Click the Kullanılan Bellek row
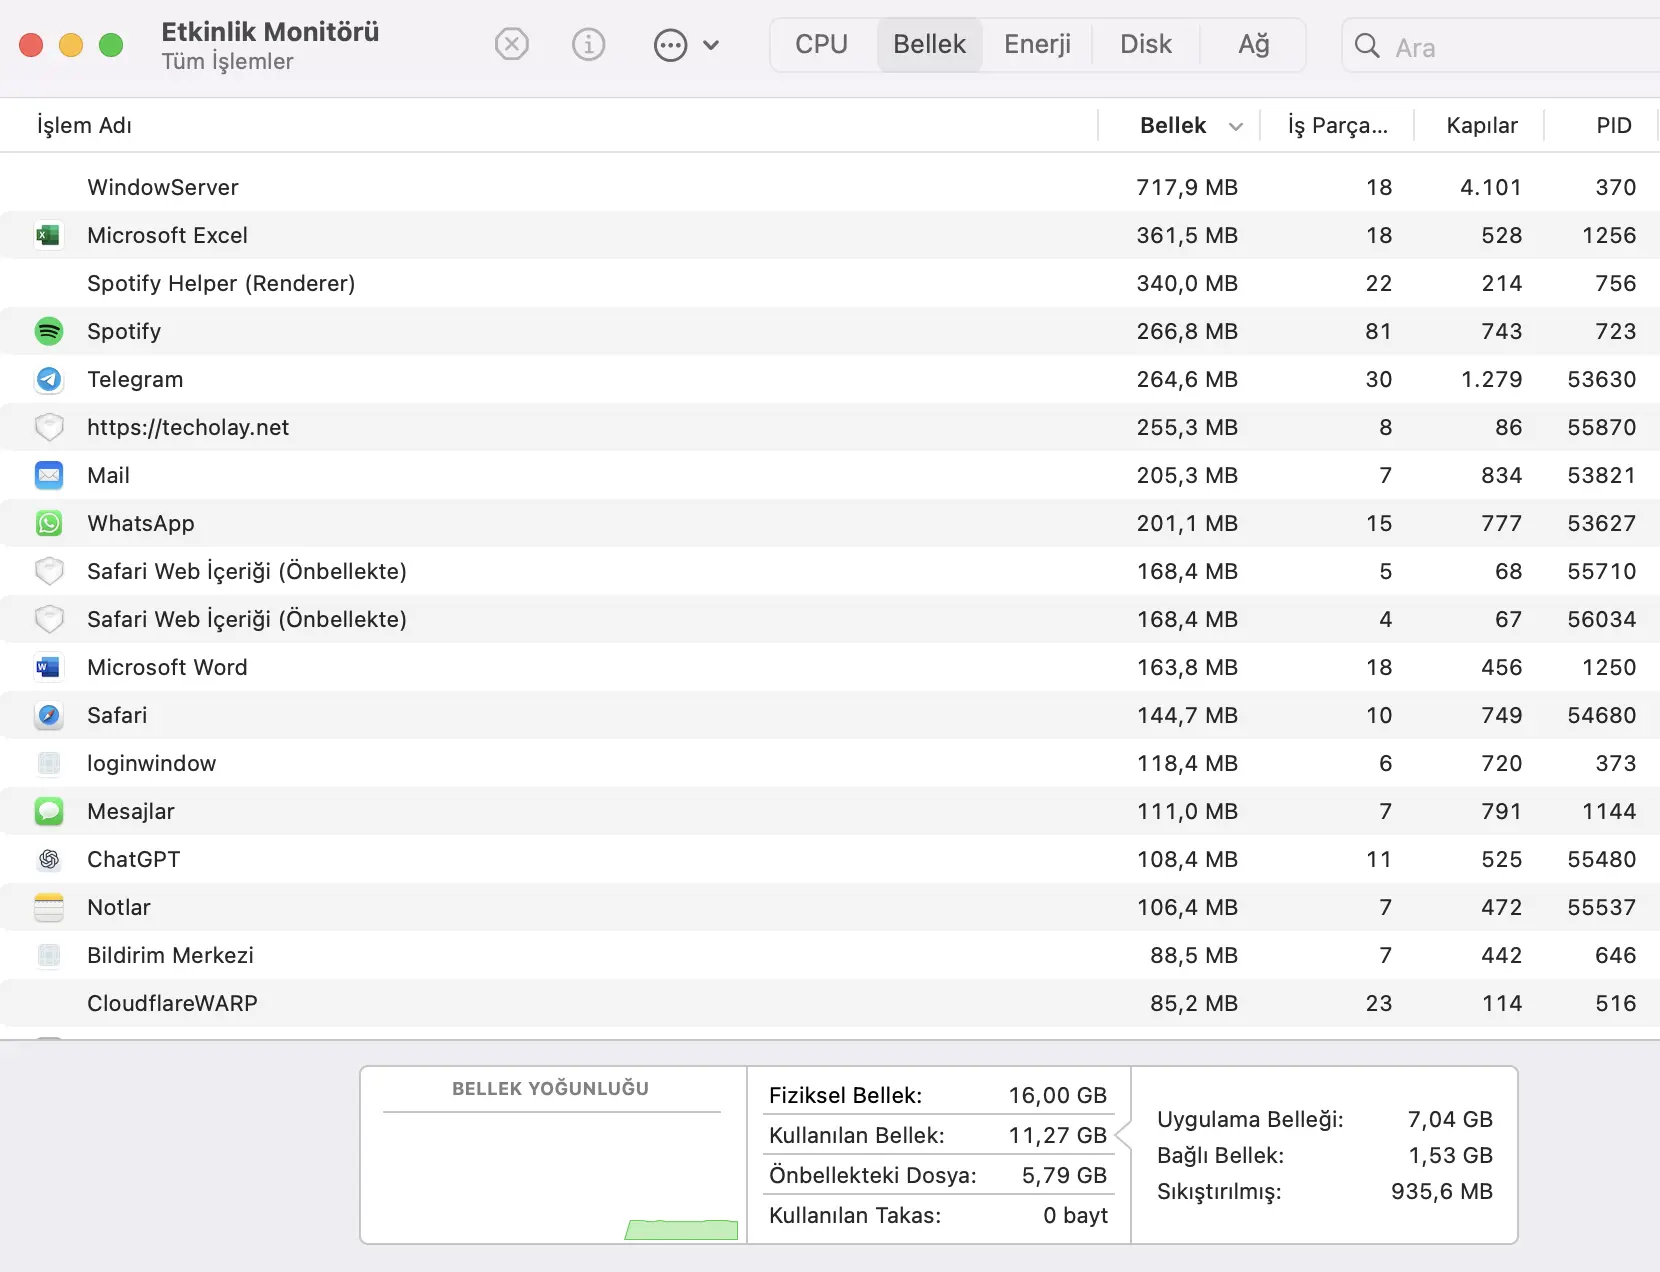Screen dimensions: 1660x1272 coord(938,1135)
